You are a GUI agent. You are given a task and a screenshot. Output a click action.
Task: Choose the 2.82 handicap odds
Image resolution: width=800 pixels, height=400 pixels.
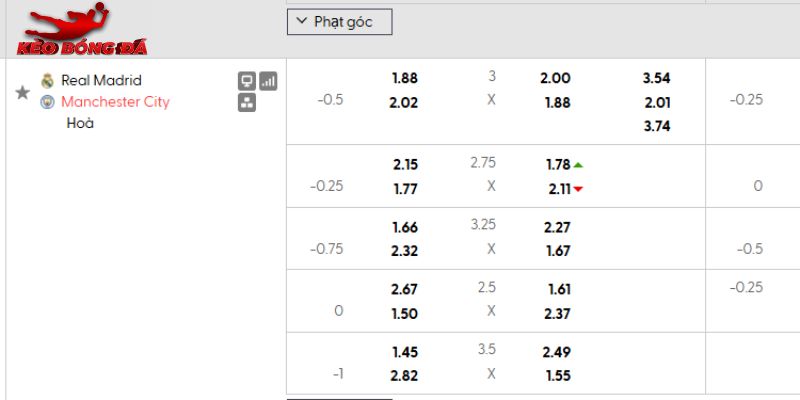point(405,375)
